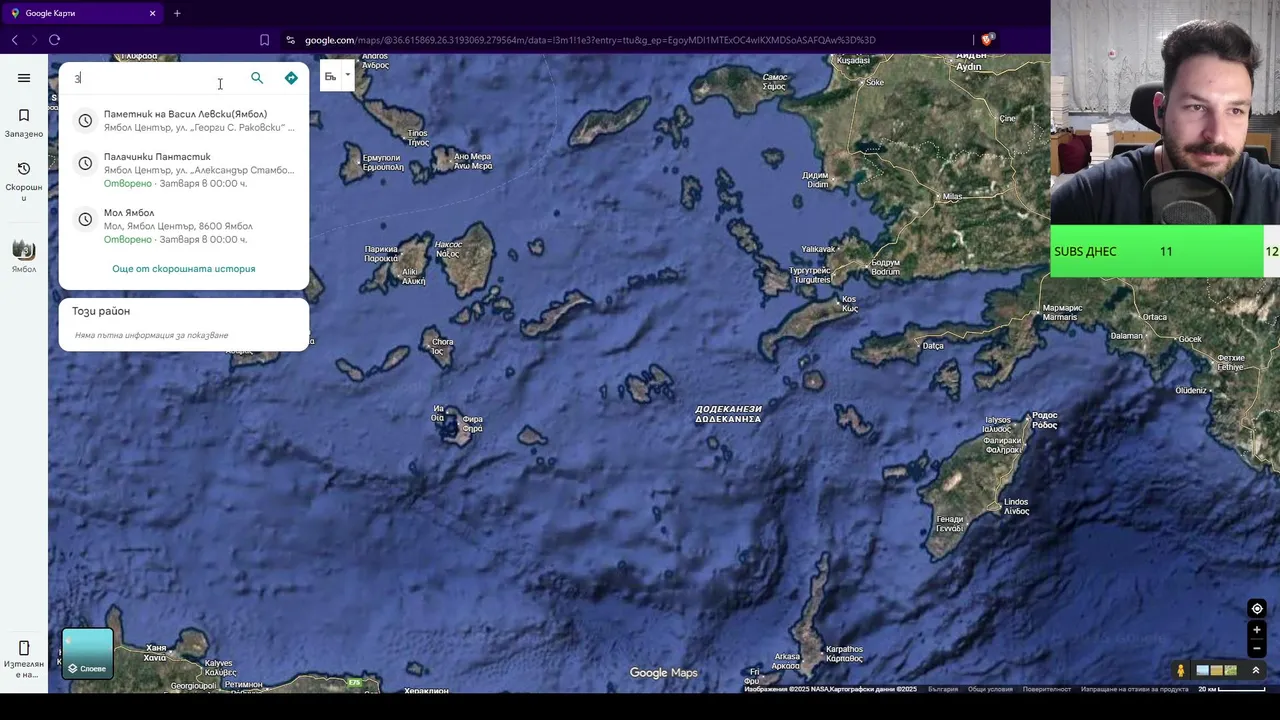Toggle the imagery thumbnails strip

[1217, 670]
